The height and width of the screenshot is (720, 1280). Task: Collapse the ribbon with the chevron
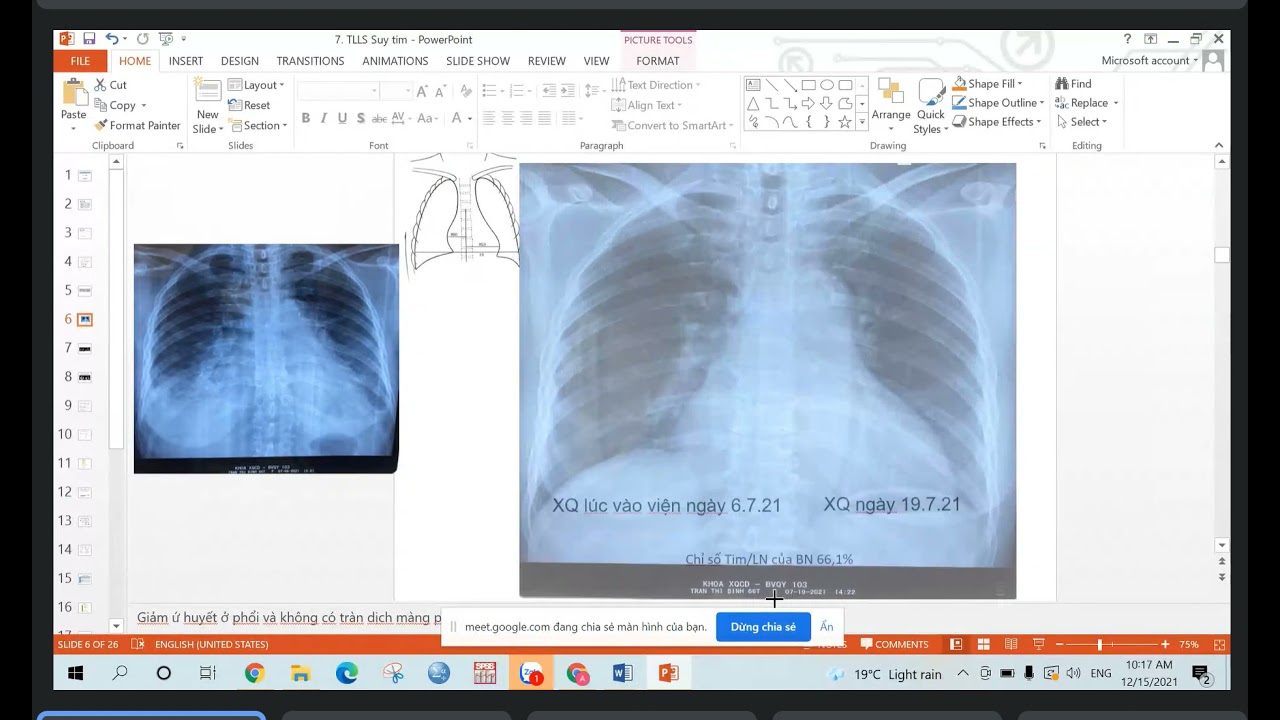click(x=1219, y=146)
